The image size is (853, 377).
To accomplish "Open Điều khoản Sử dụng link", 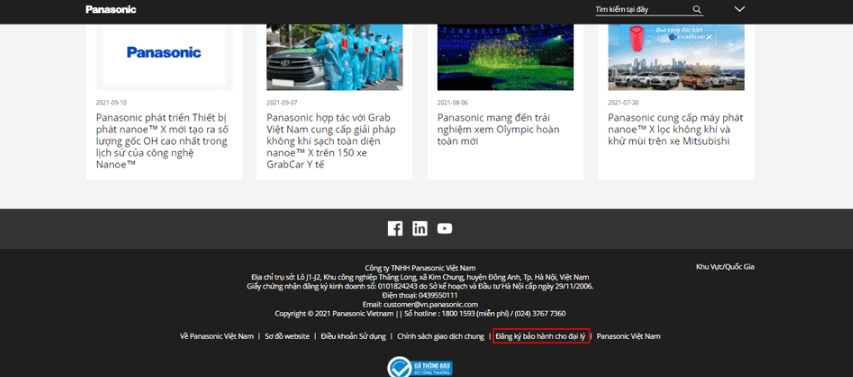I will tap(353, 336).
